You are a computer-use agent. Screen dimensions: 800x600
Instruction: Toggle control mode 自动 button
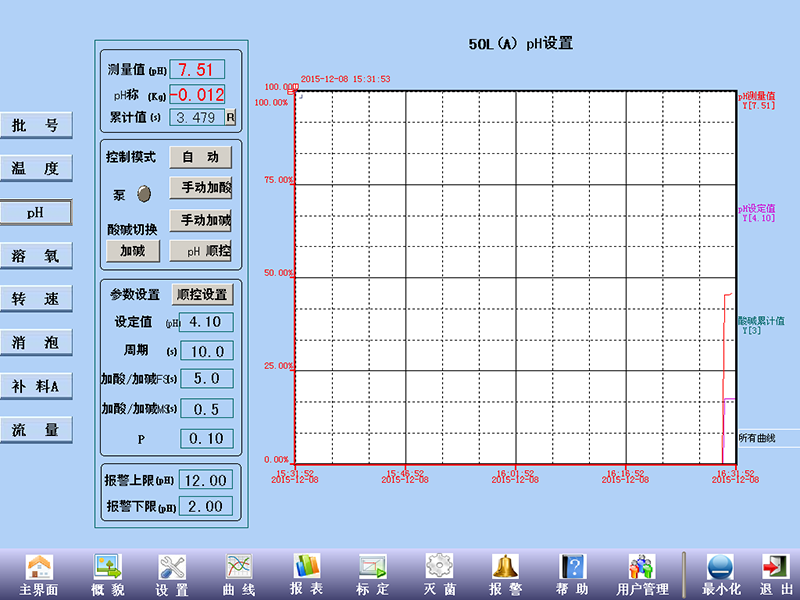click(x=200, y=157)
